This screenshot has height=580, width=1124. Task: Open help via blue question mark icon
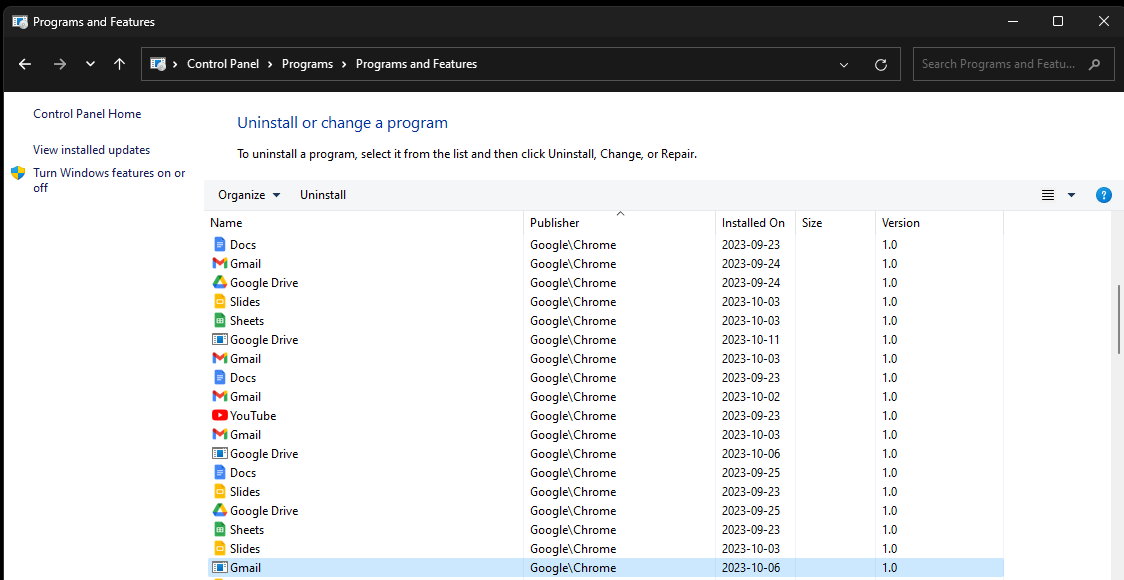[1104, 195]
